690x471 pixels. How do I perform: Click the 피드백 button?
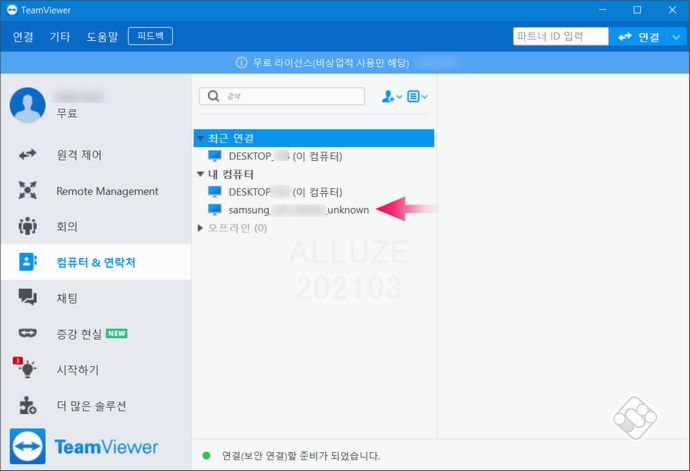pos(150,36)
